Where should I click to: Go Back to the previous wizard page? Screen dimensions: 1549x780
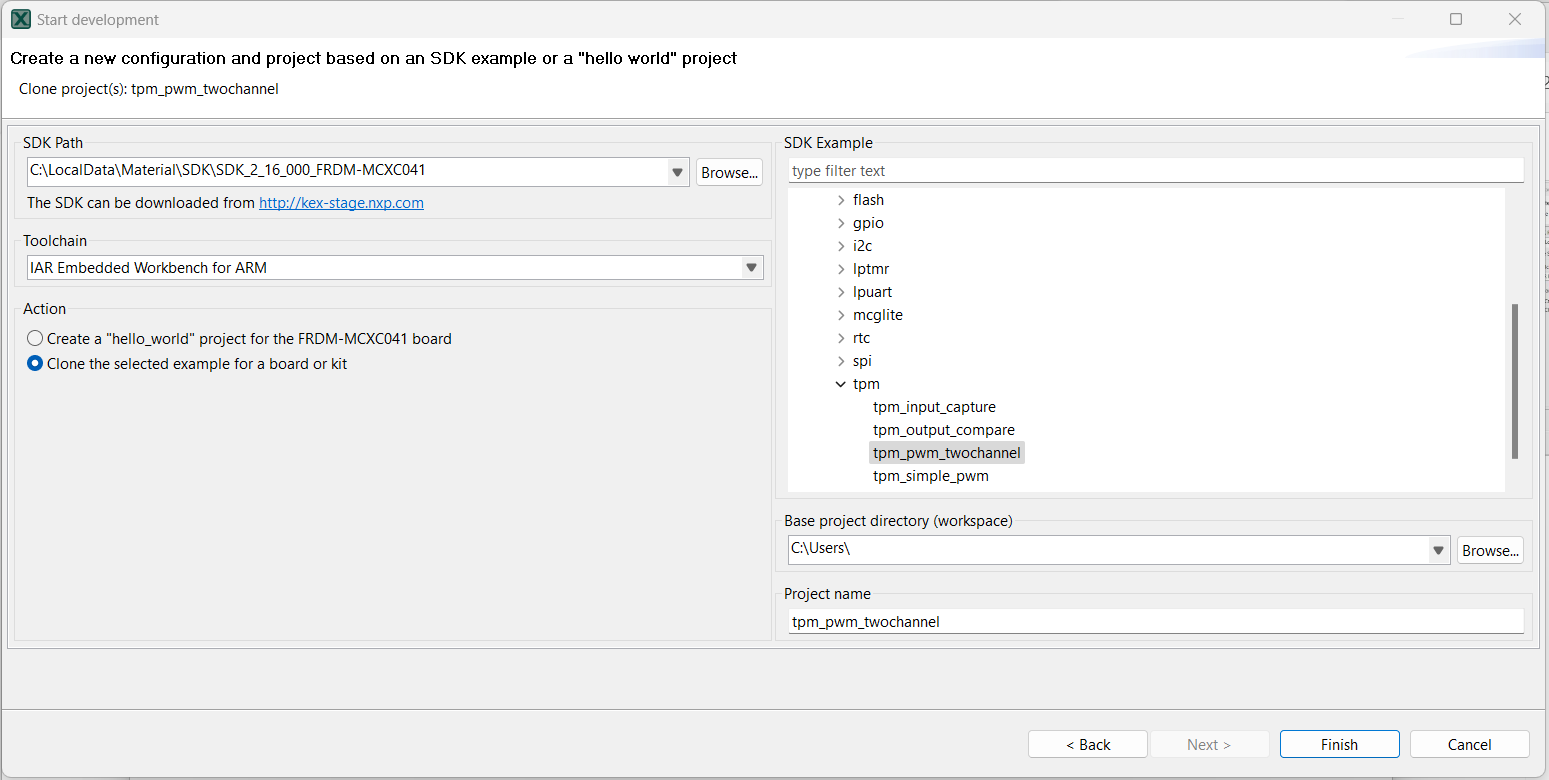point(1088,744)
